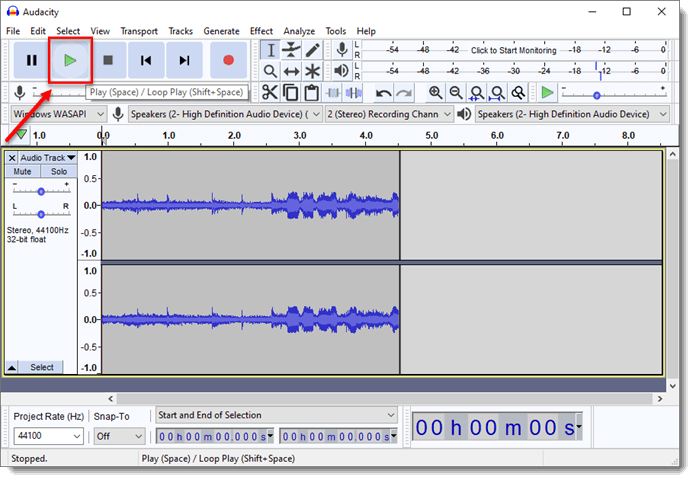Collapse the track with the up arrow

coord(12,368)
